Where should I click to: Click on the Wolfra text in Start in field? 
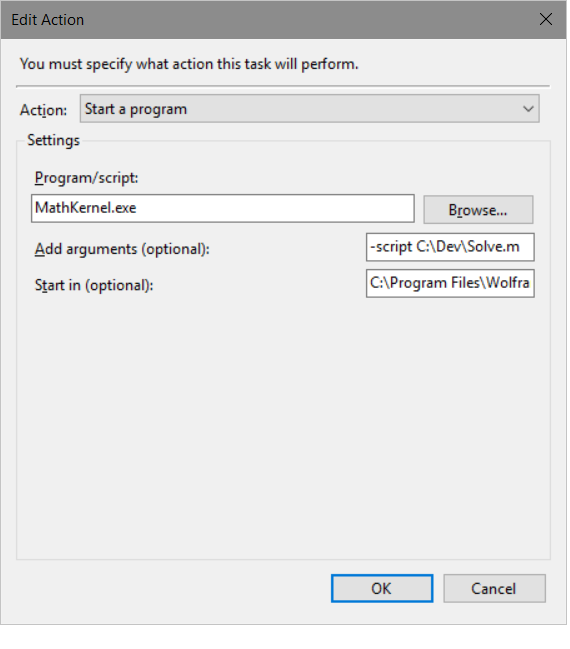[508, 283]
